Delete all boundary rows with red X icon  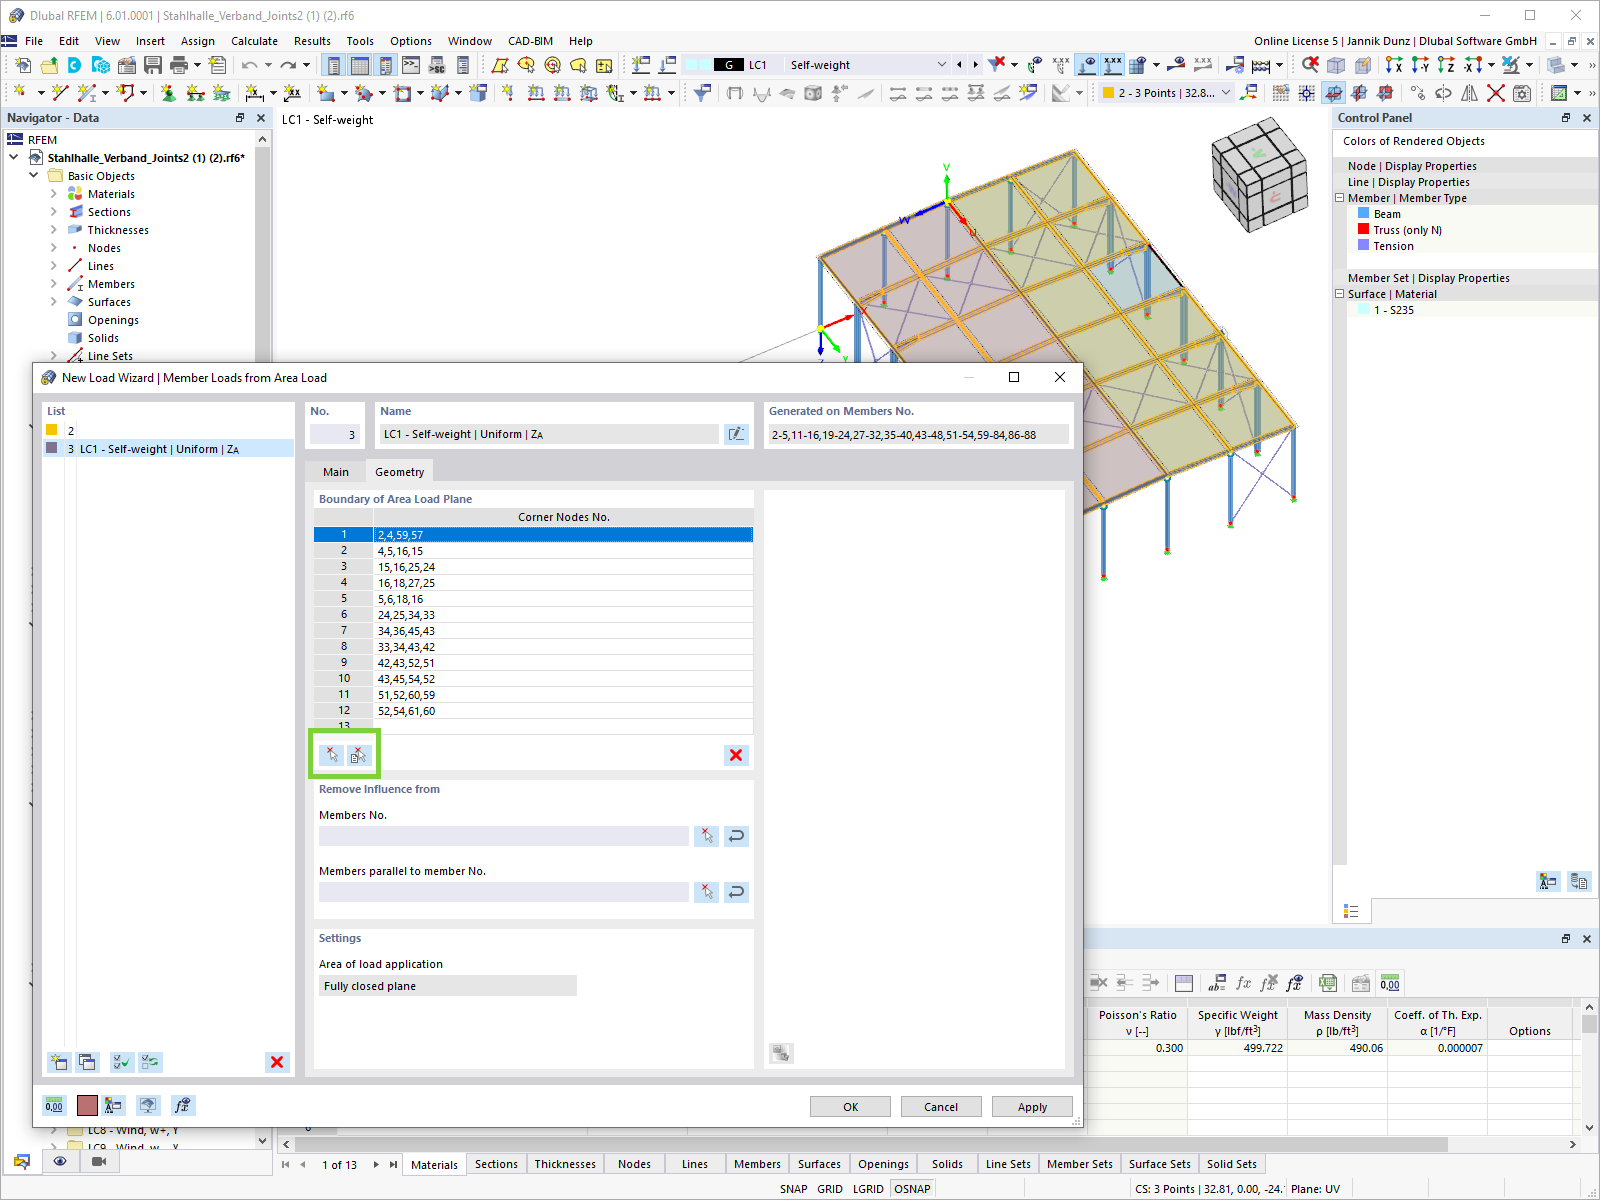tap(735, 755)
